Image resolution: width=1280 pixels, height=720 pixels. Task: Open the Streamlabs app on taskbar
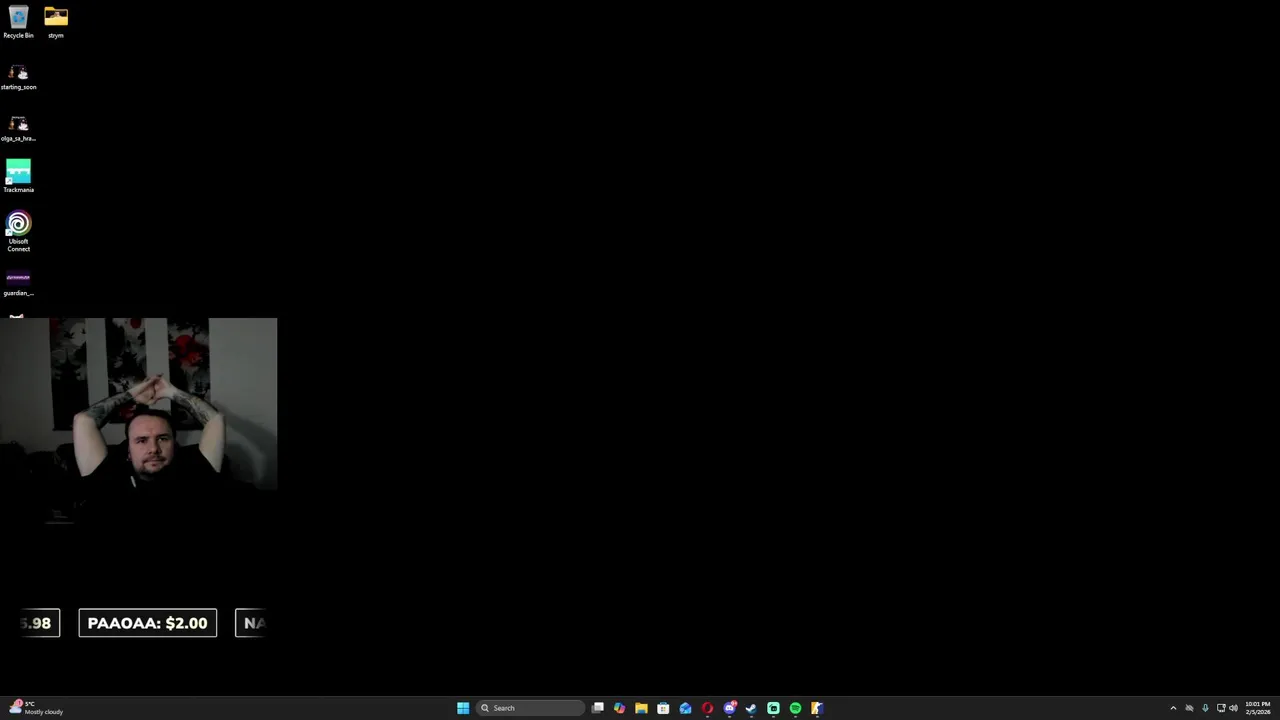coord(773,708)
